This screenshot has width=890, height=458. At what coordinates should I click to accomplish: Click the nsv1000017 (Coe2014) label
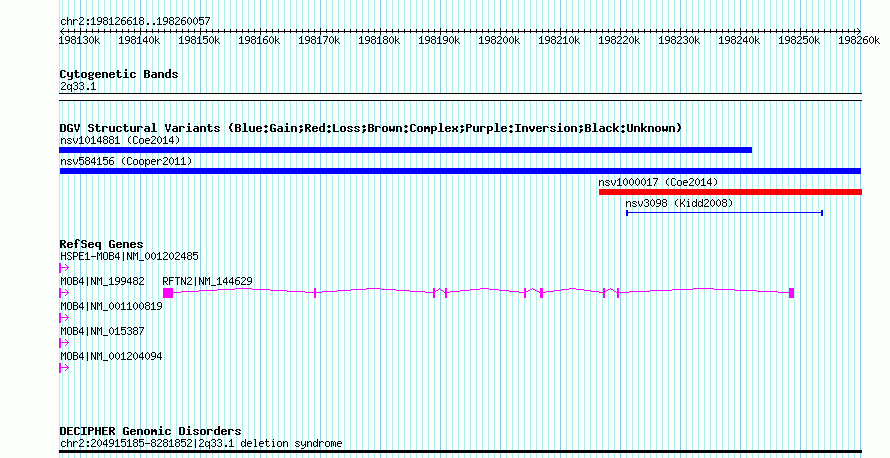coord(658,182)
